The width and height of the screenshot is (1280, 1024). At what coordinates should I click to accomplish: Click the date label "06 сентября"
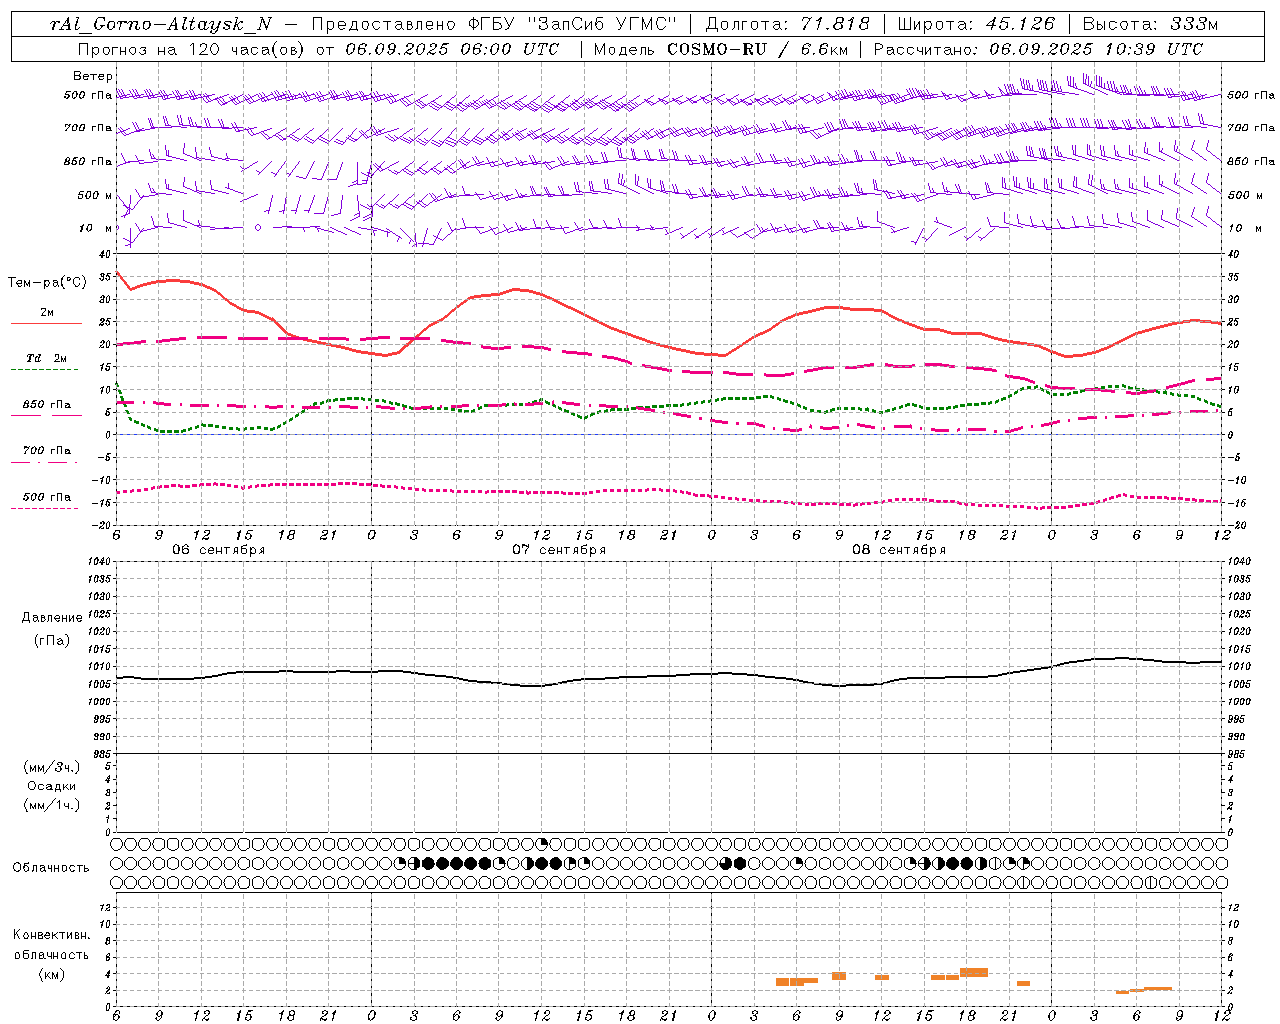click(219, 550)
